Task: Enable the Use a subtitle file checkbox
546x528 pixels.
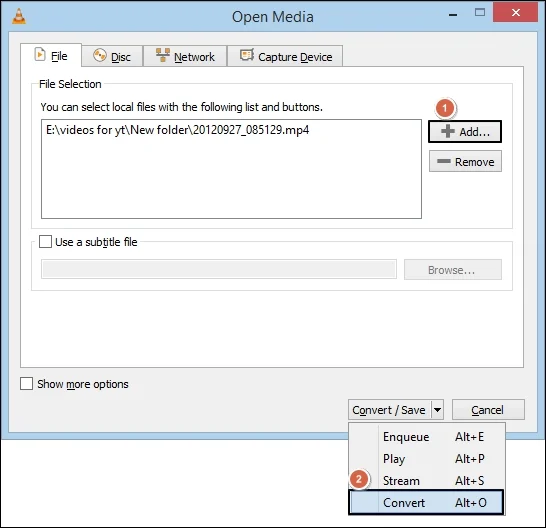Action: pyautogui.click(x=46, y=241)
